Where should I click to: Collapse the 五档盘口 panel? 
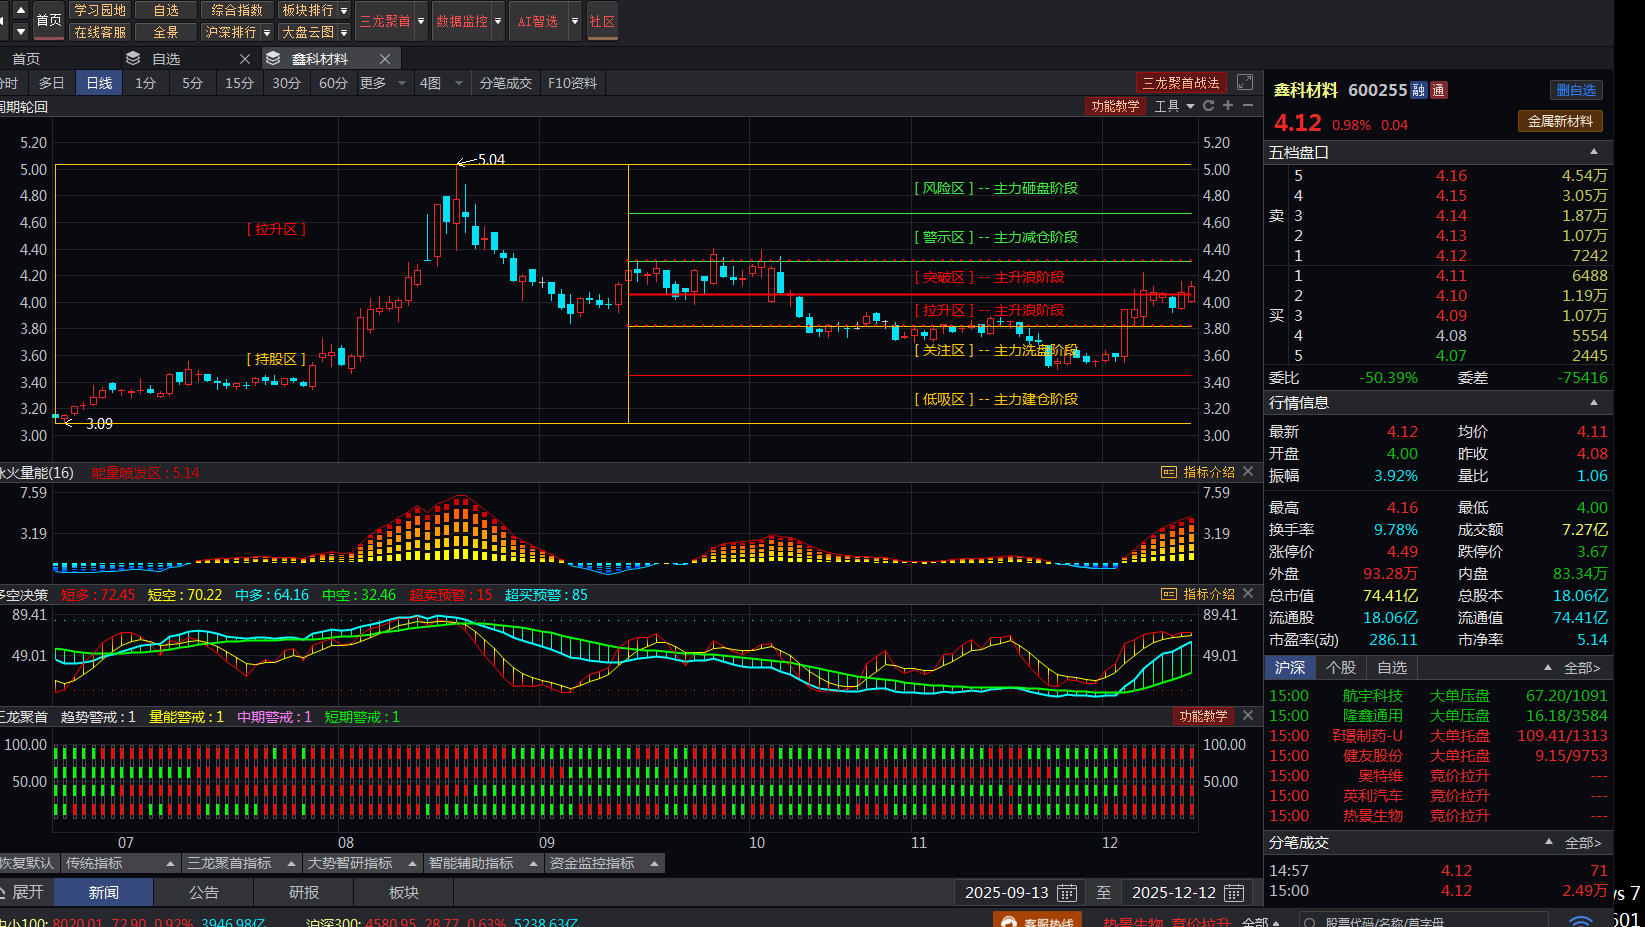pos(1594,152)
